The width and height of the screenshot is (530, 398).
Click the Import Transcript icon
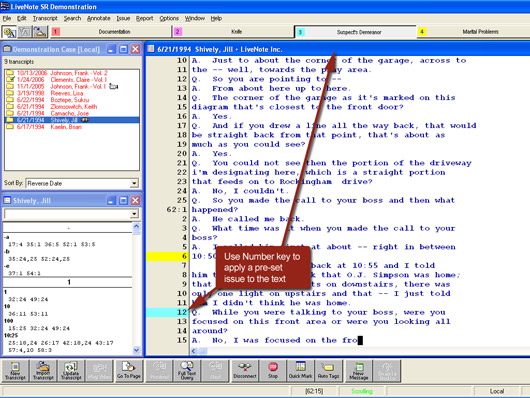point(43,371)
